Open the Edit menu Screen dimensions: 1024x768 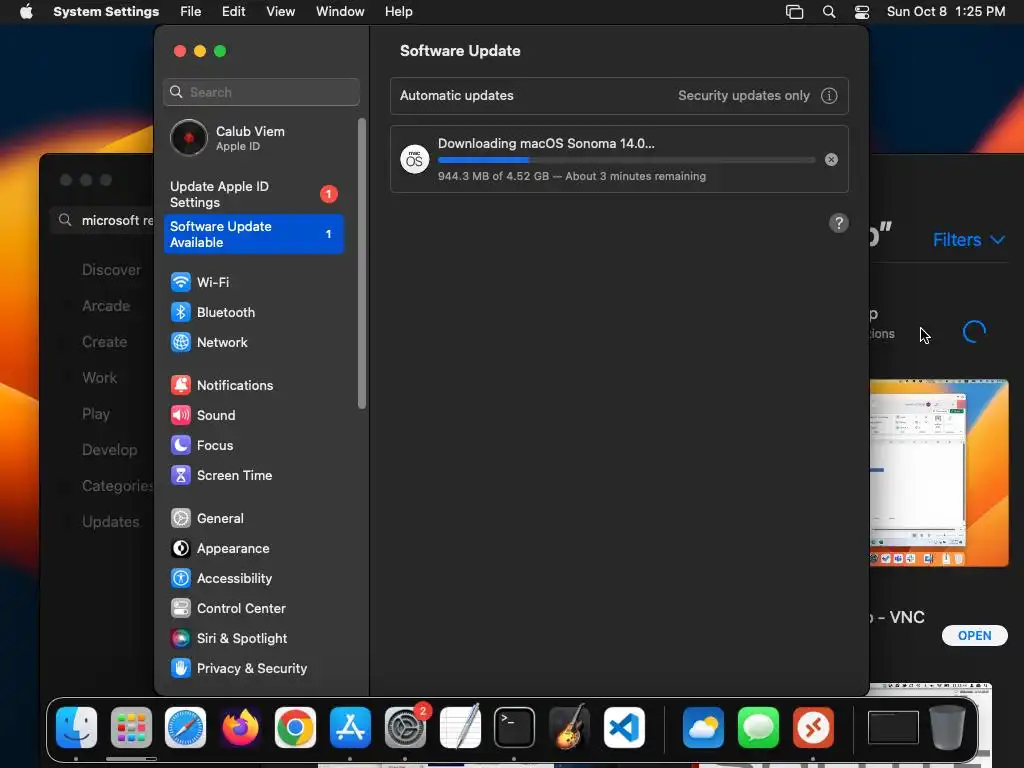pos(233,12)
